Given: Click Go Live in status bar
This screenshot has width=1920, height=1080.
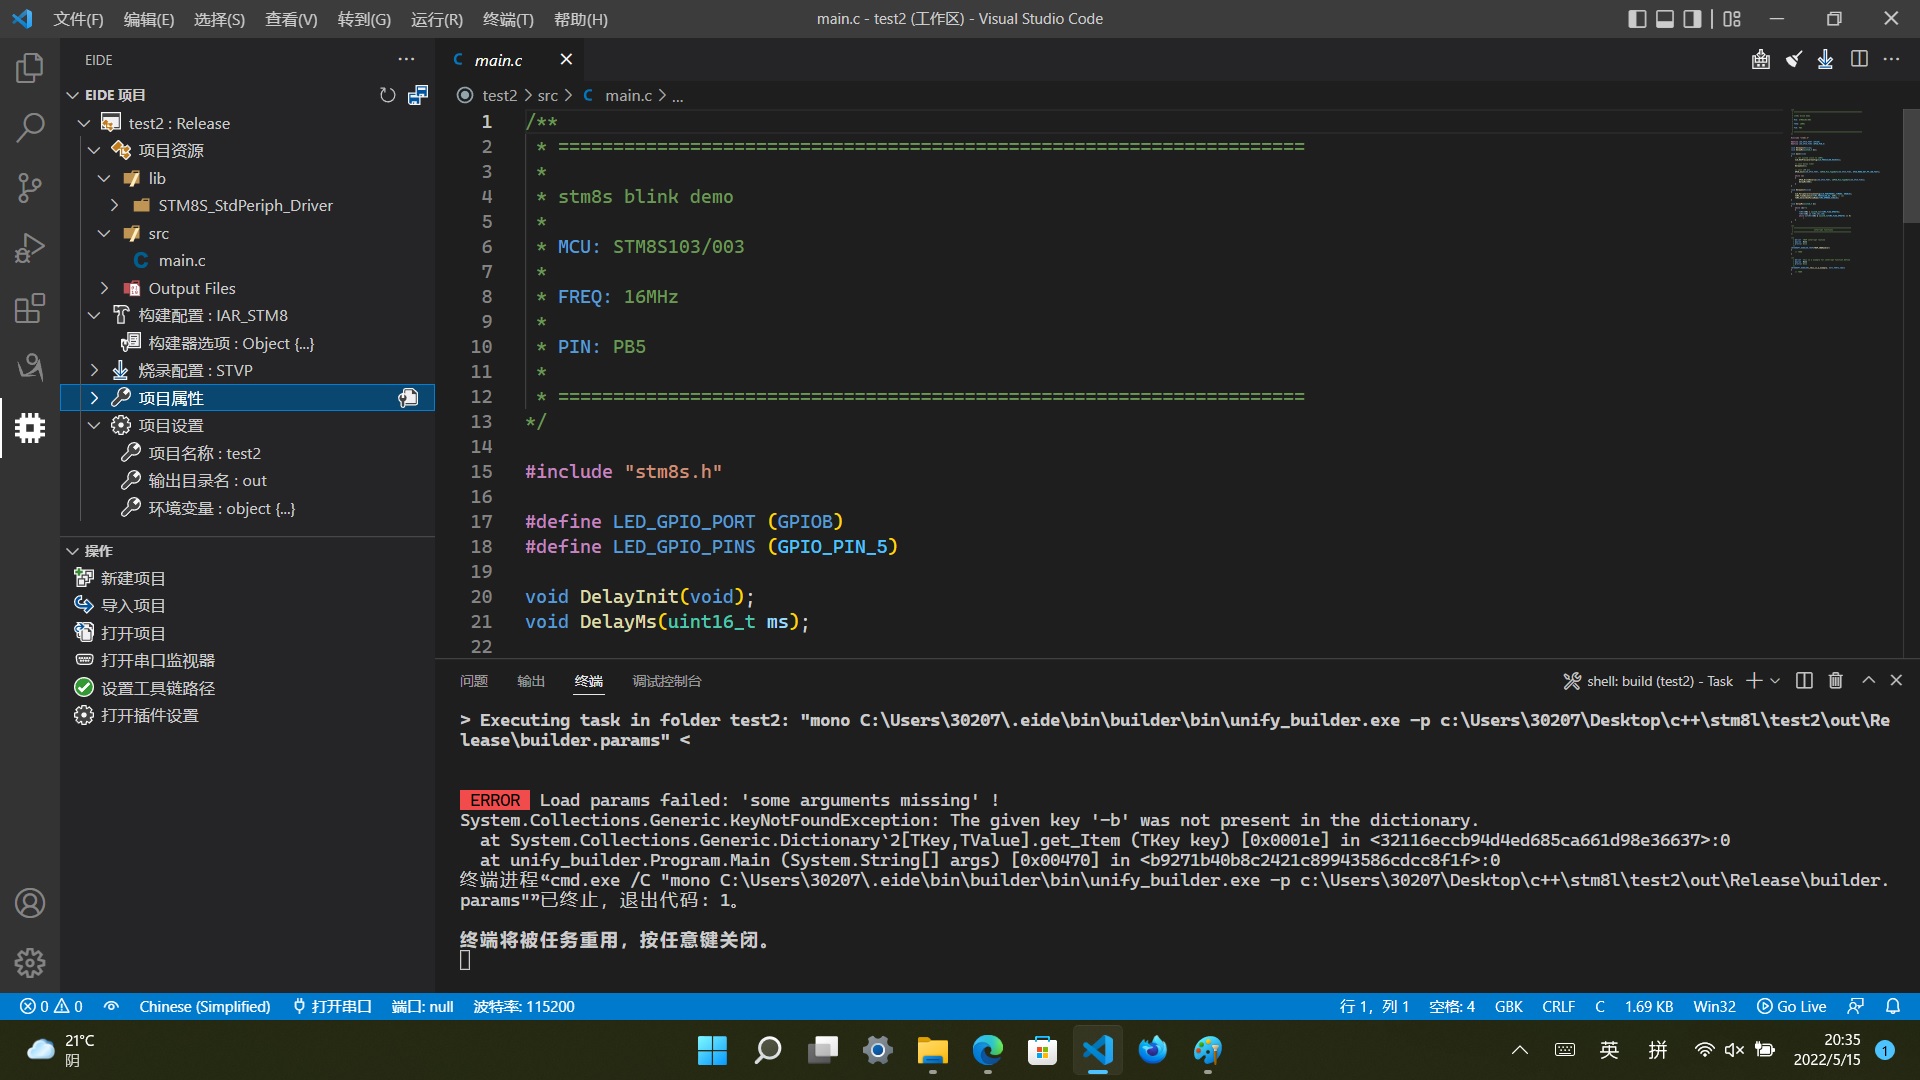Looking at the screenshot, I should [x=1792, y=1006].
